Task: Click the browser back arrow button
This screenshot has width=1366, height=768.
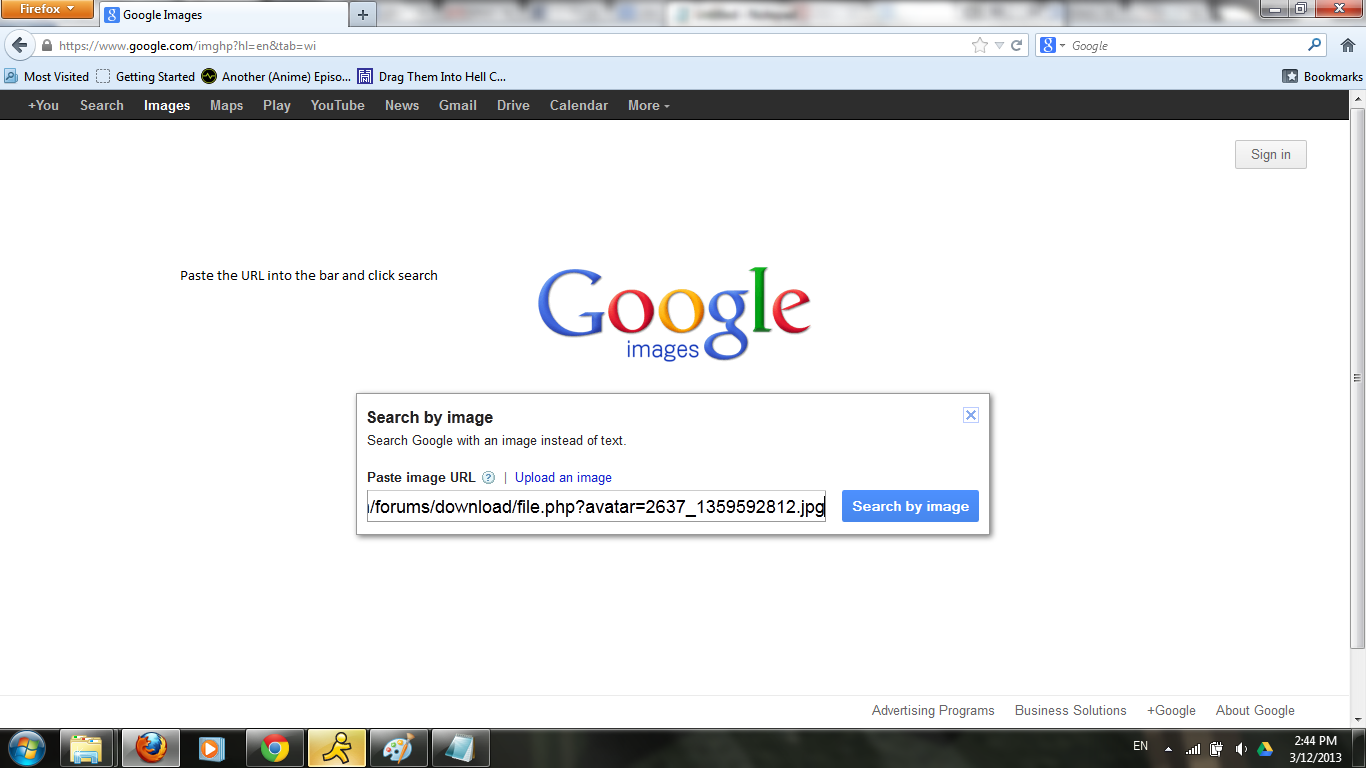Action: (19, 45)
